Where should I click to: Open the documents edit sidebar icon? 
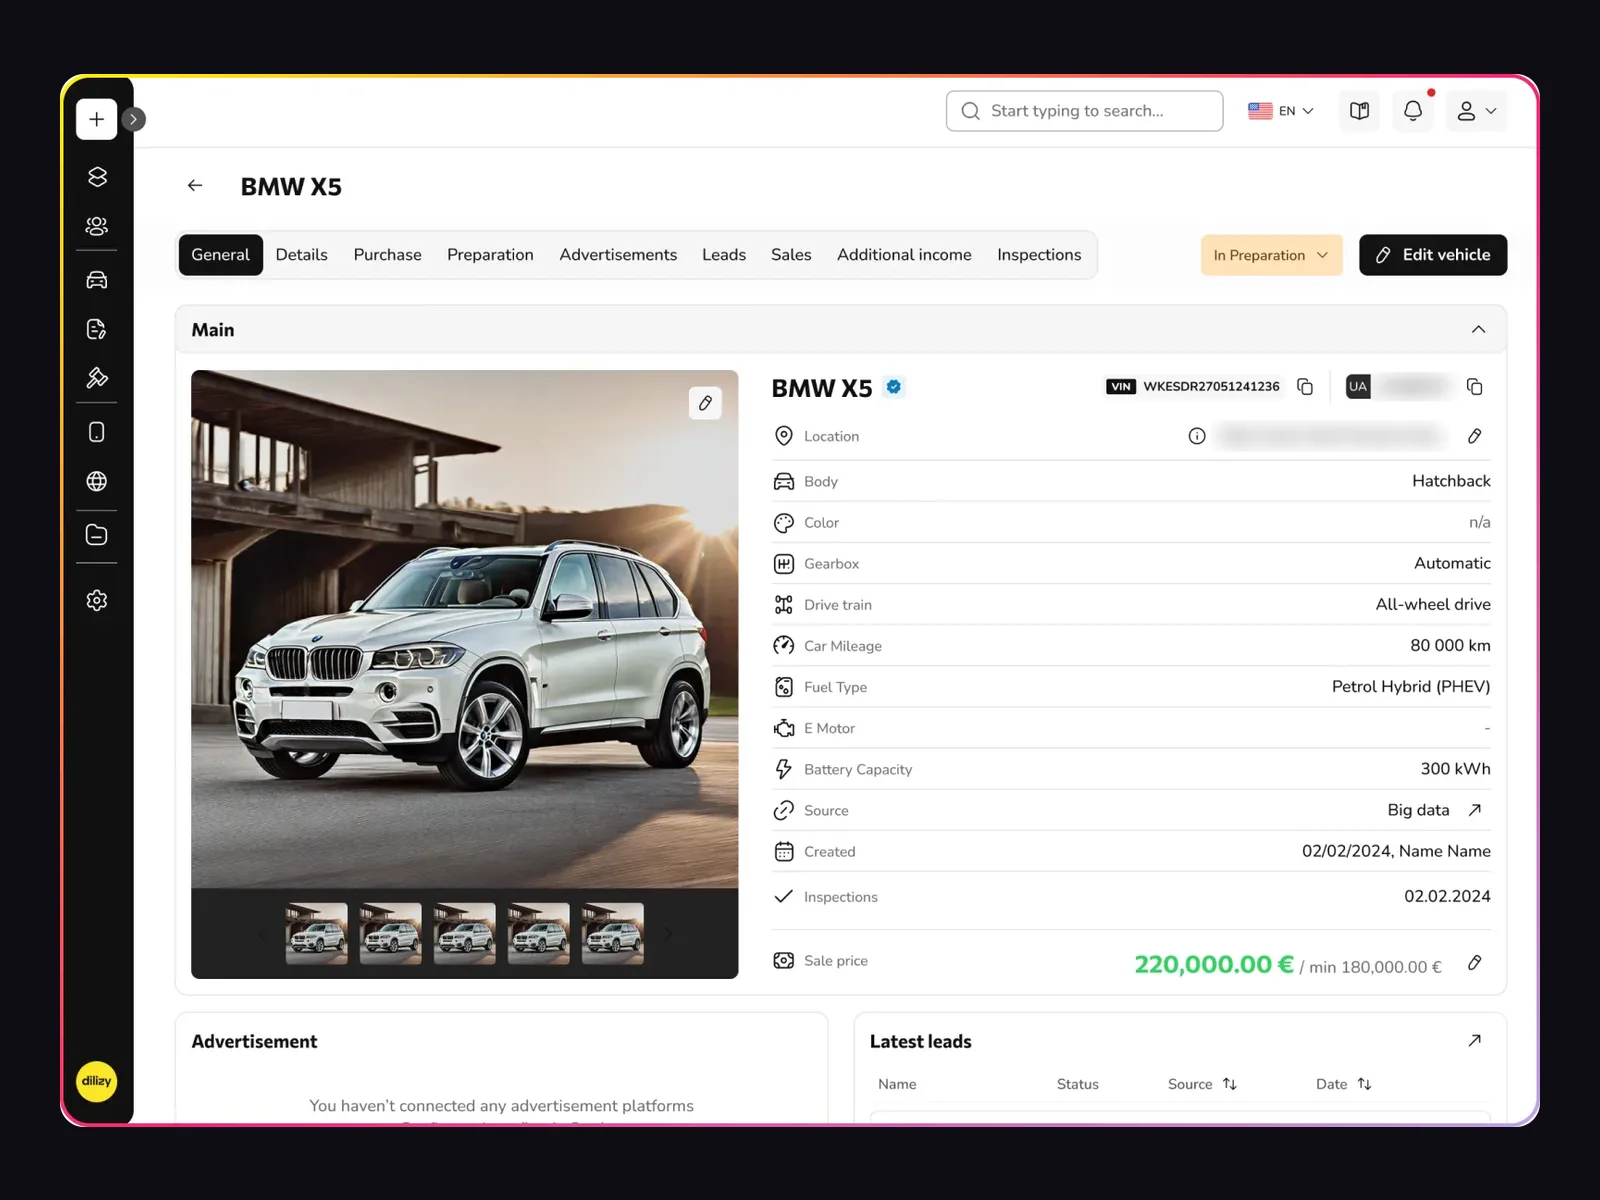pos(96,329)
